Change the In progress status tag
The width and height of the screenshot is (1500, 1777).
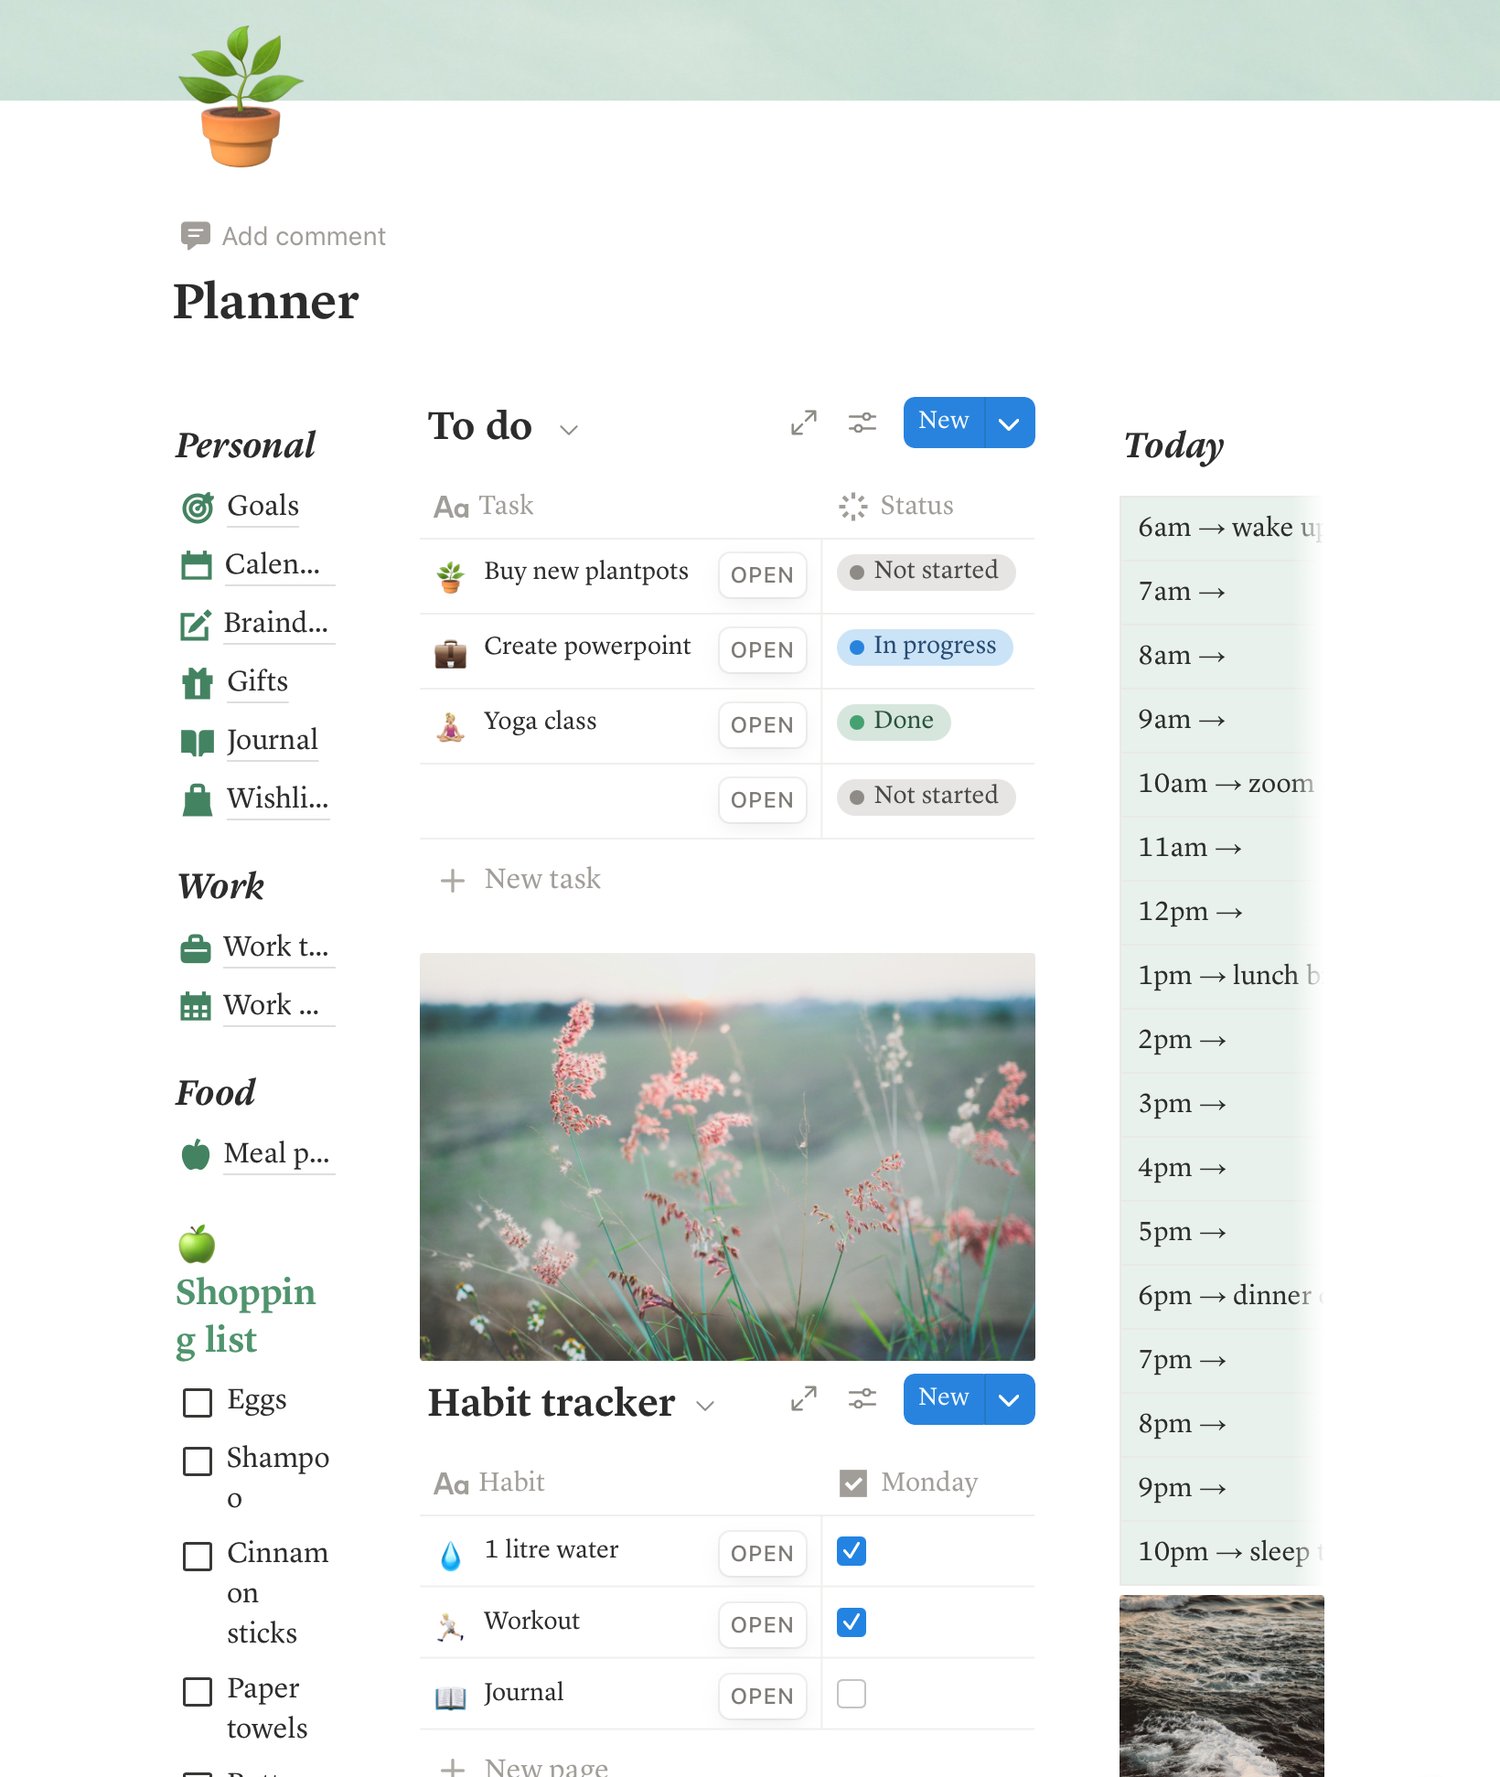924,646
